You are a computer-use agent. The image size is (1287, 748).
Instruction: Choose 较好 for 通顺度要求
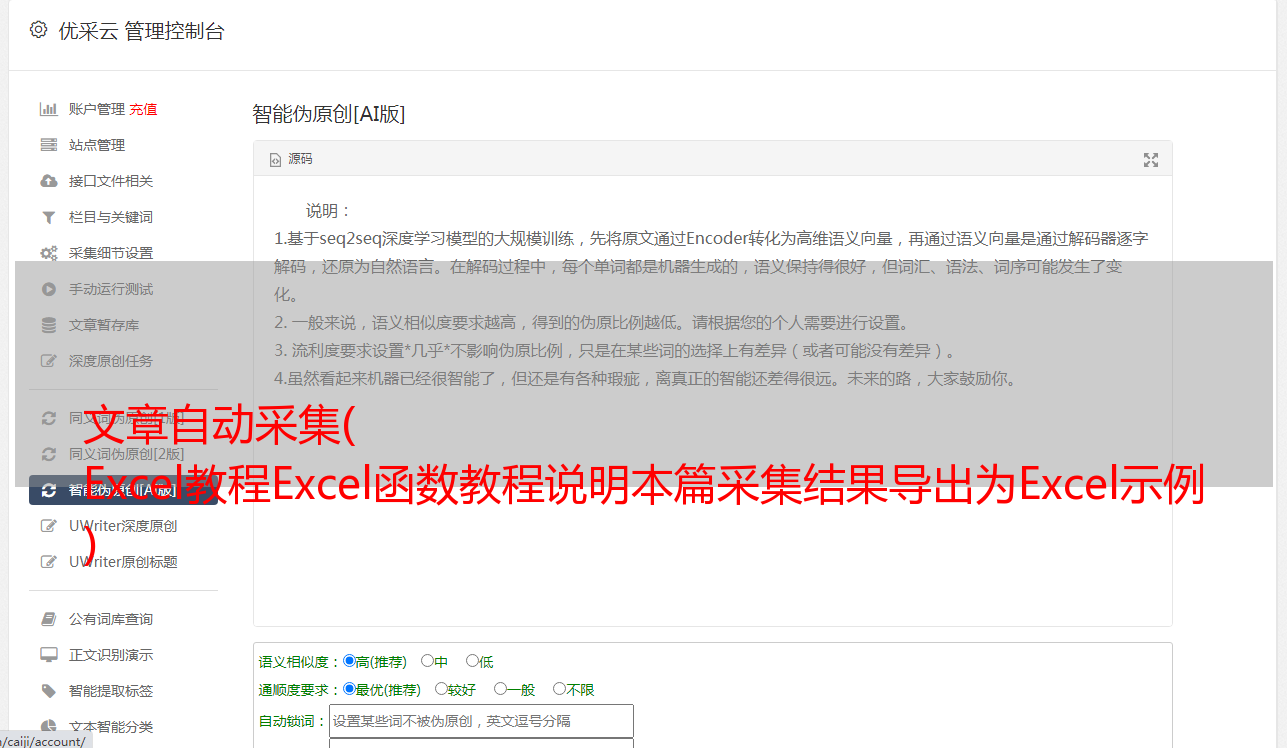pos(441,689)
